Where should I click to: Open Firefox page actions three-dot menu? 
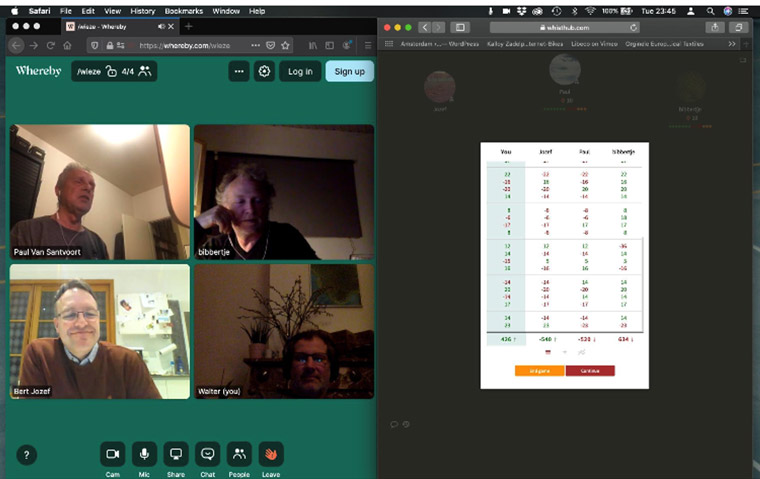click(x=255, y=46)
